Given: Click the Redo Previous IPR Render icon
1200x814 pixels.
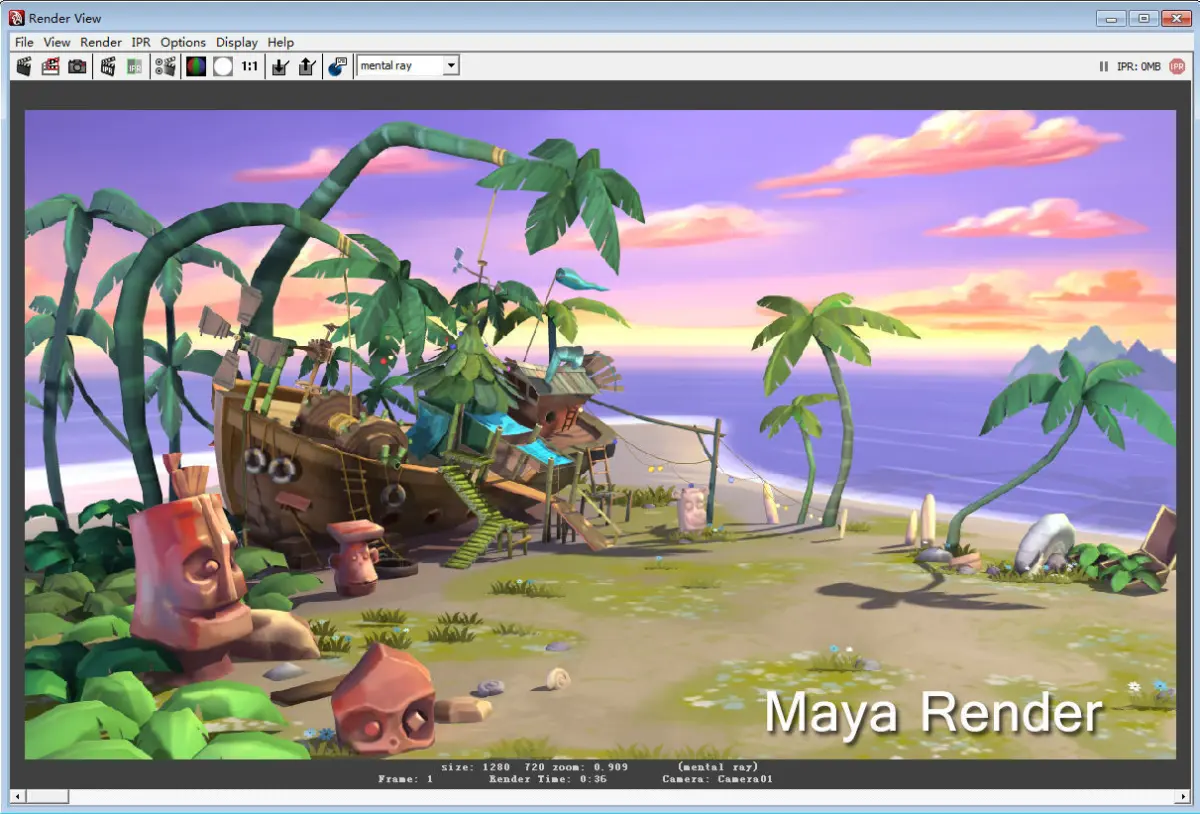Looking at the screenshot, I should (108, 66).
